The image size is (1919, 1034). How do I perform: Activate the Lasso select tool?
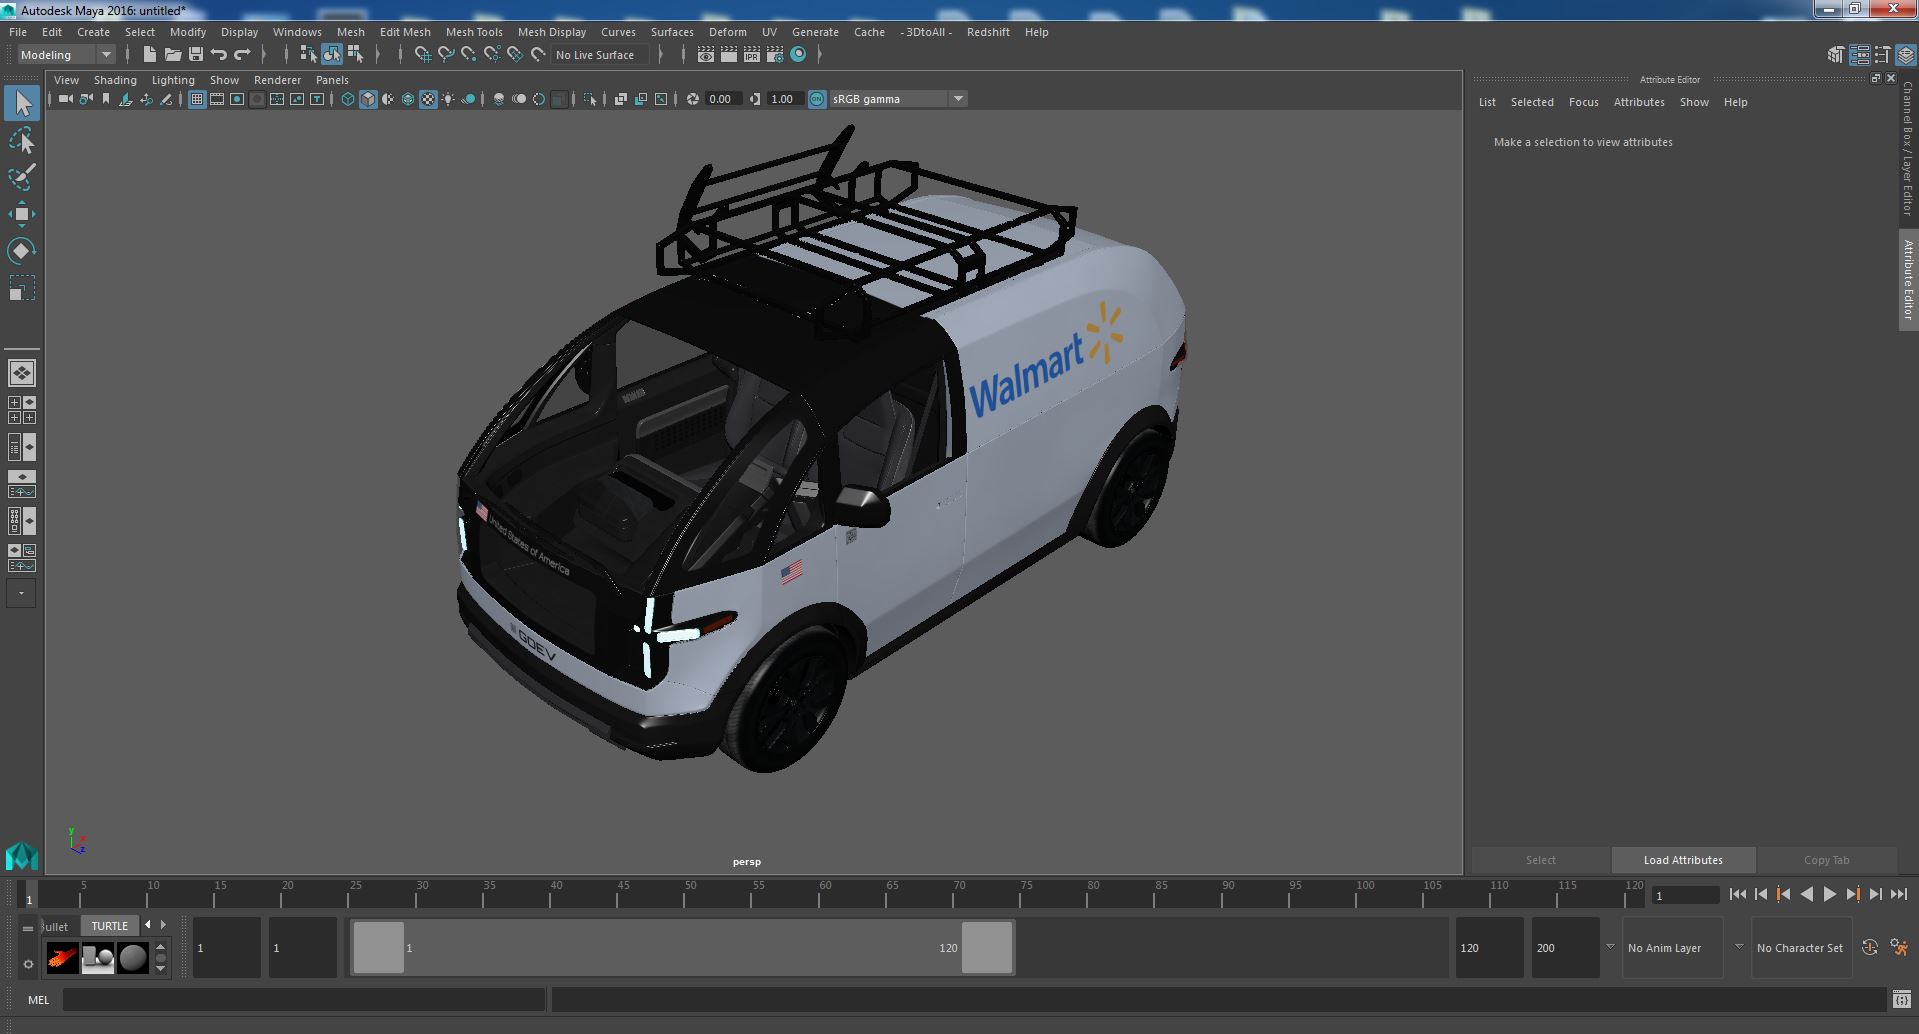tap(22, 141)
